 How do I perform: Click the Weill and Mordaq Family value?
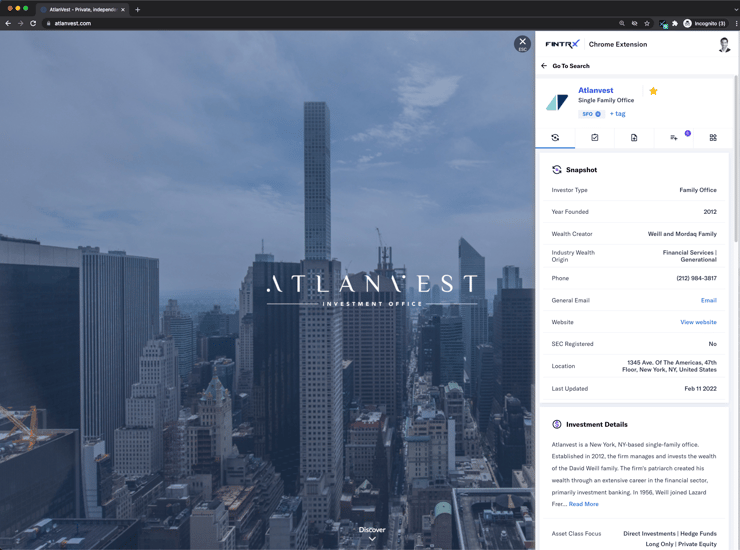click(682, 234)
